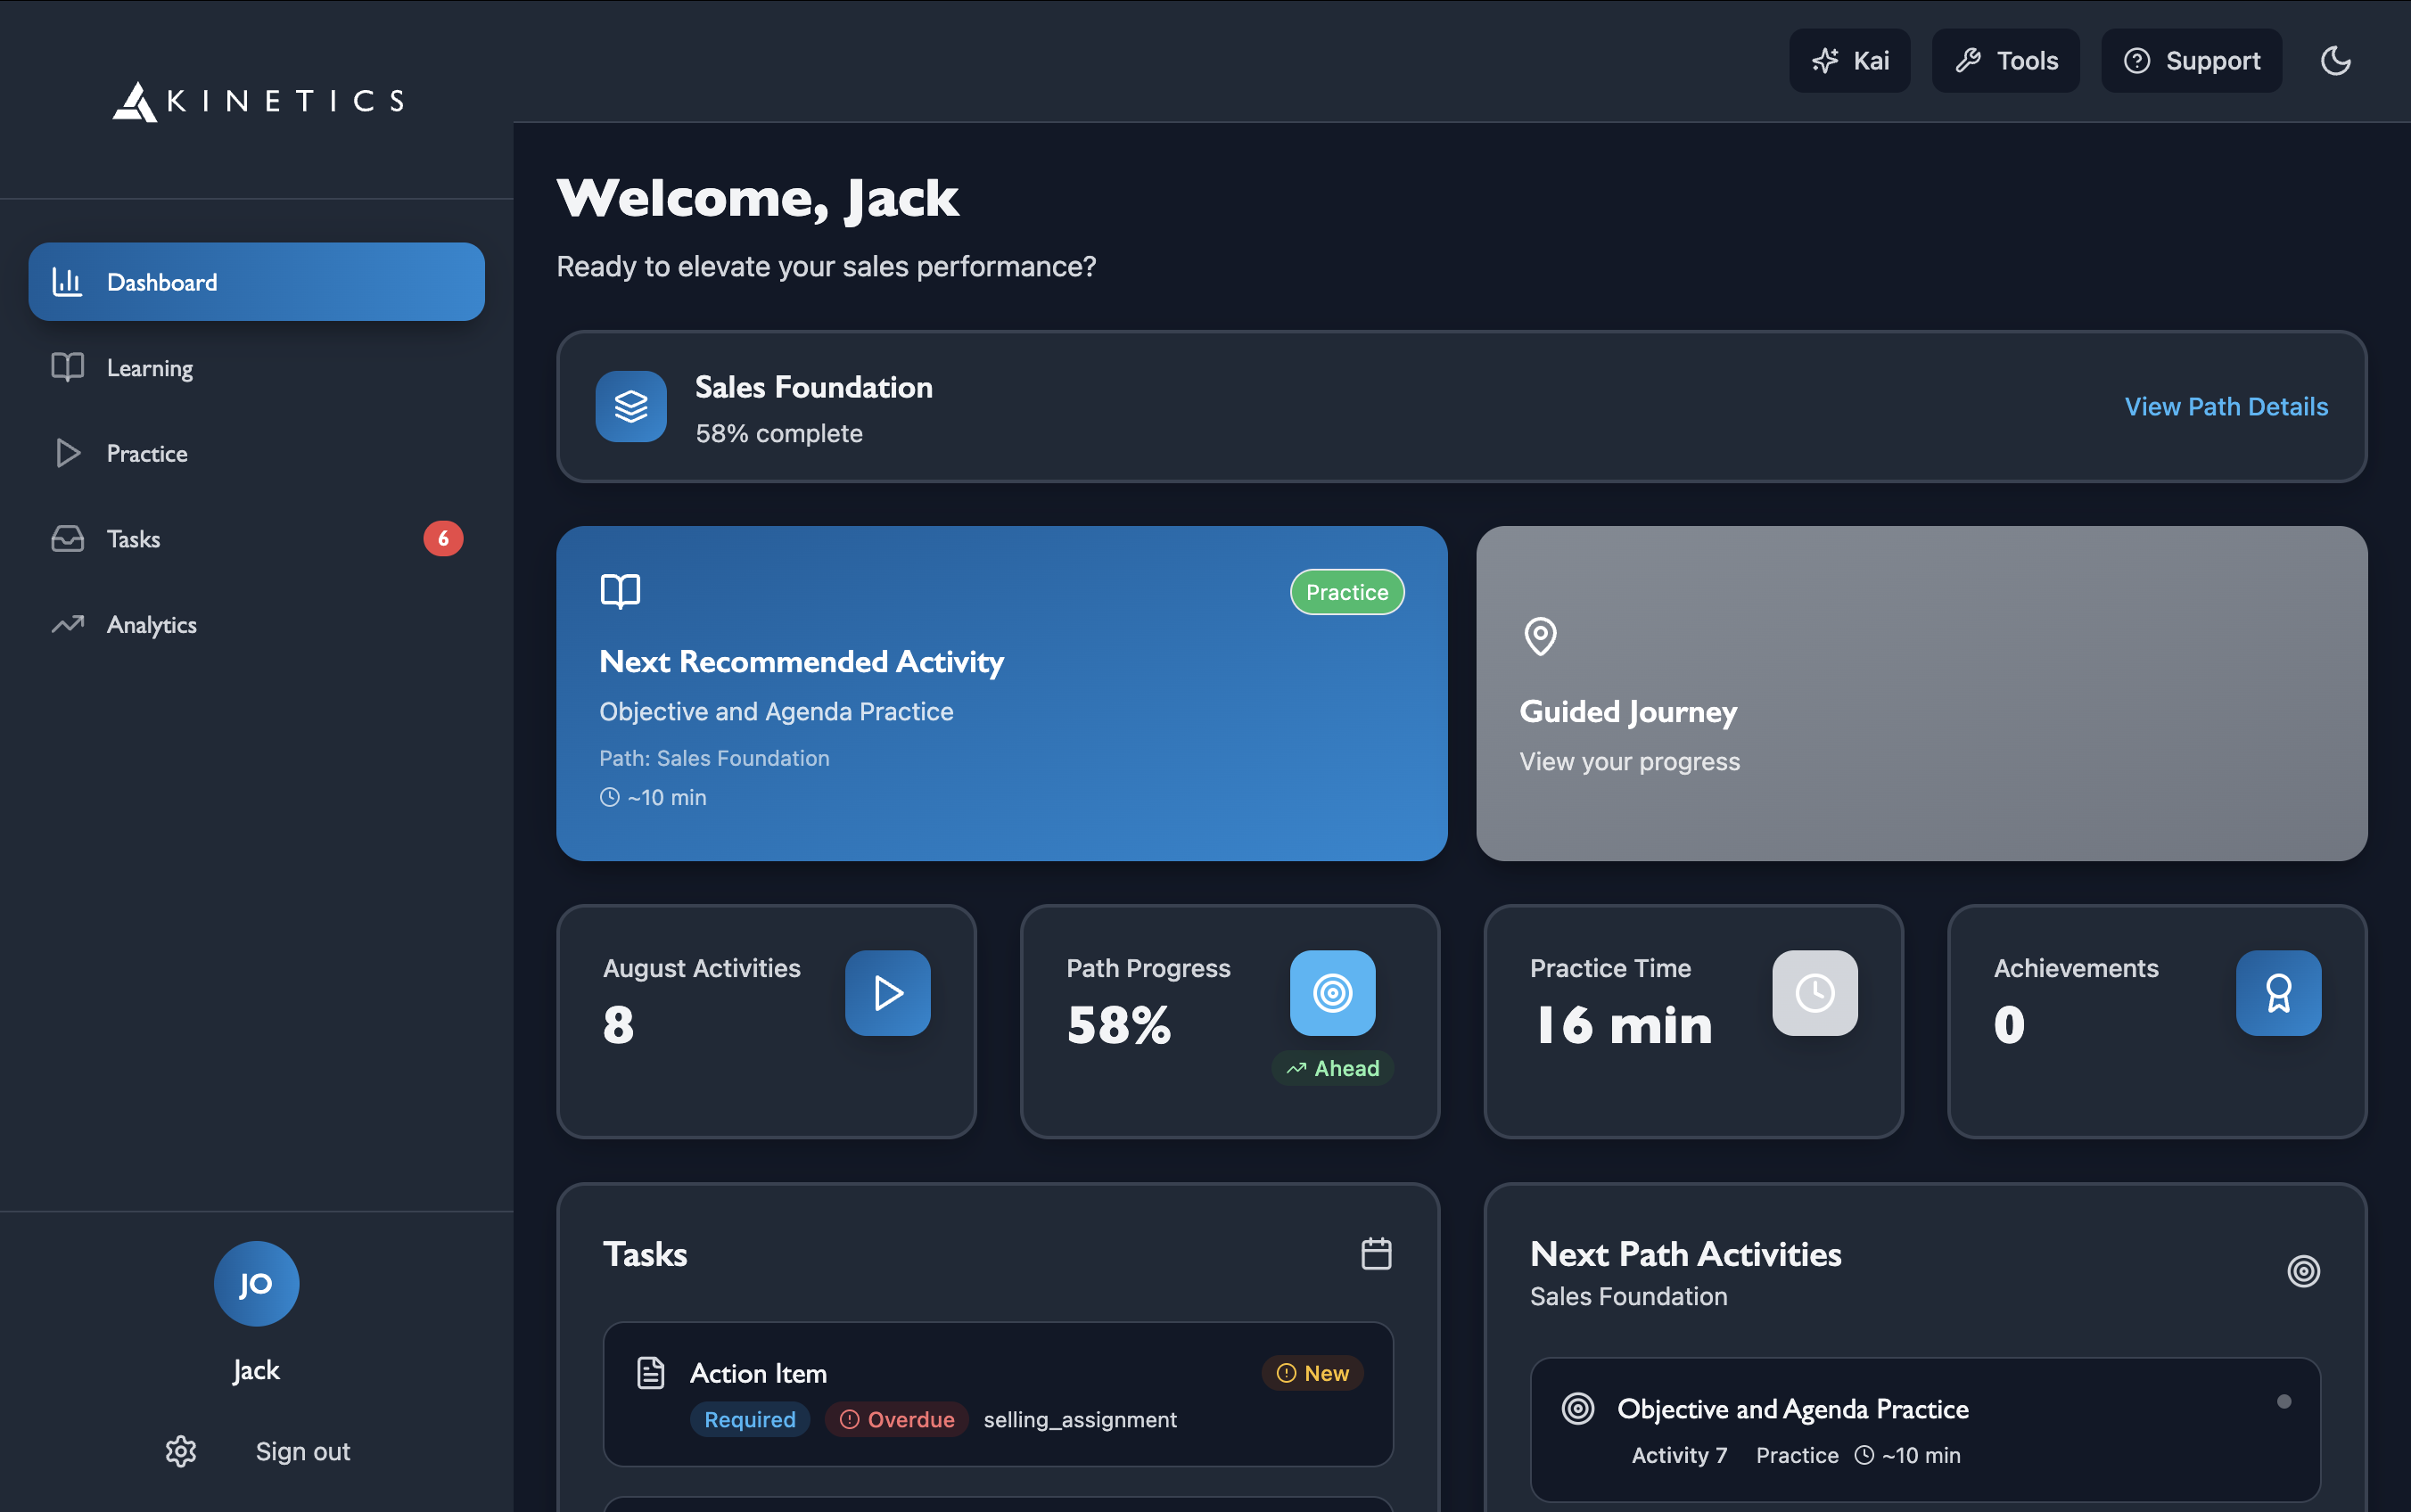The height and width of the screenshot is (1512, 2411).
Task: Open the Kai assistant button
Action: coord(1849,61)
